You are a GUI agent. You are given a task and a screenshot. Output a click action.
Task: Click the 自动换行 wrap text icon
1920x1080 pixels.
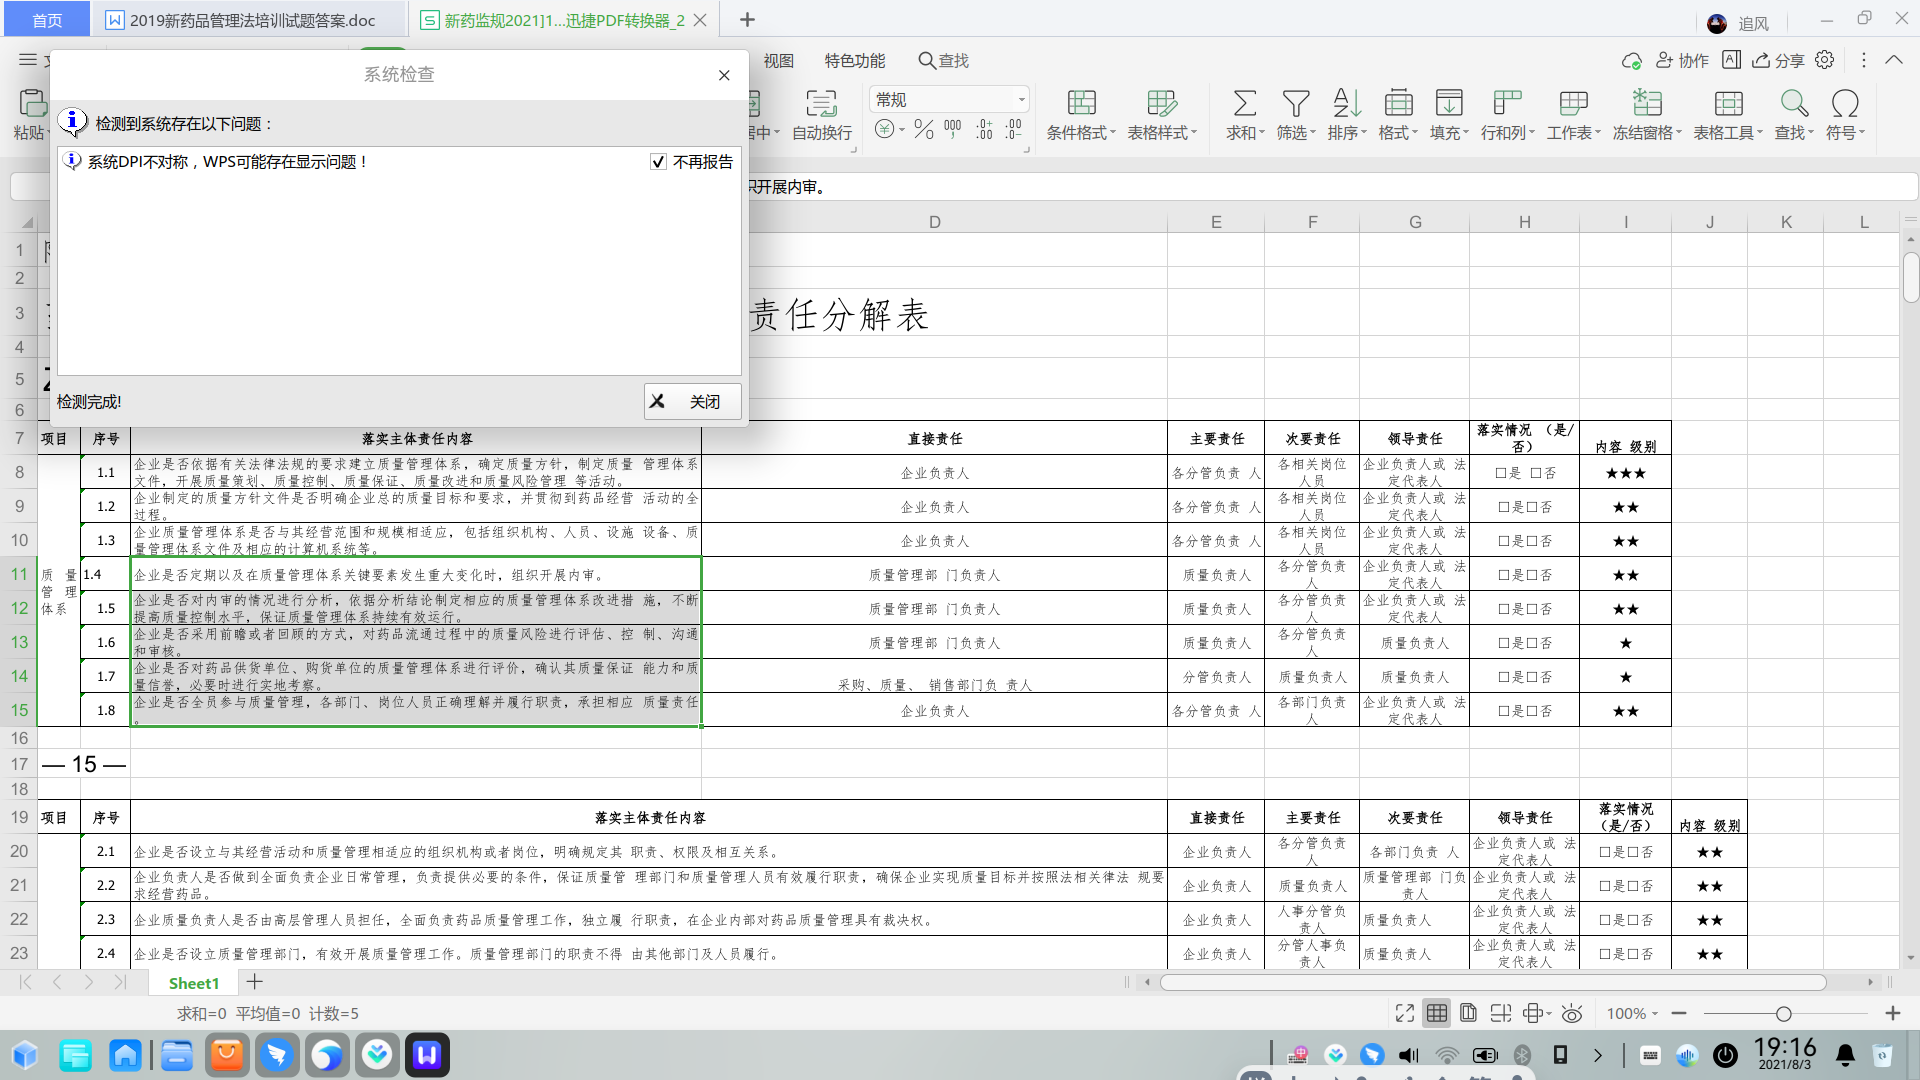click(821, 103)
